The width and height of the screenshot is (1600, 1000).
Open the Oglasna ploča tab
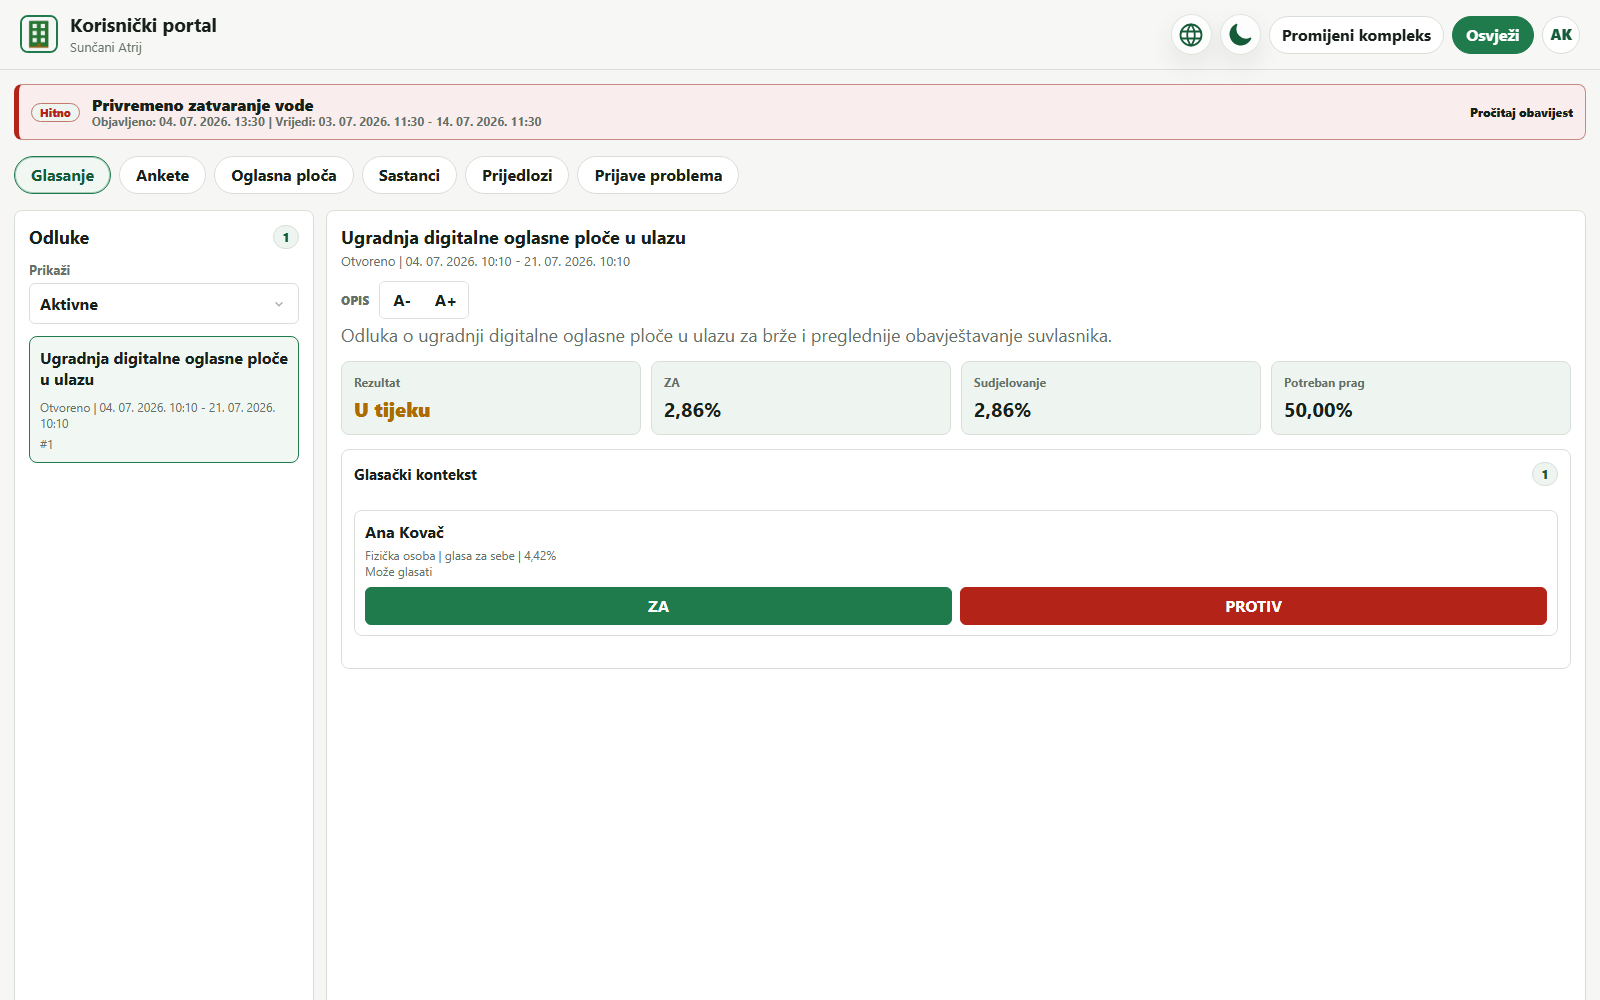(x=284, y=175)
